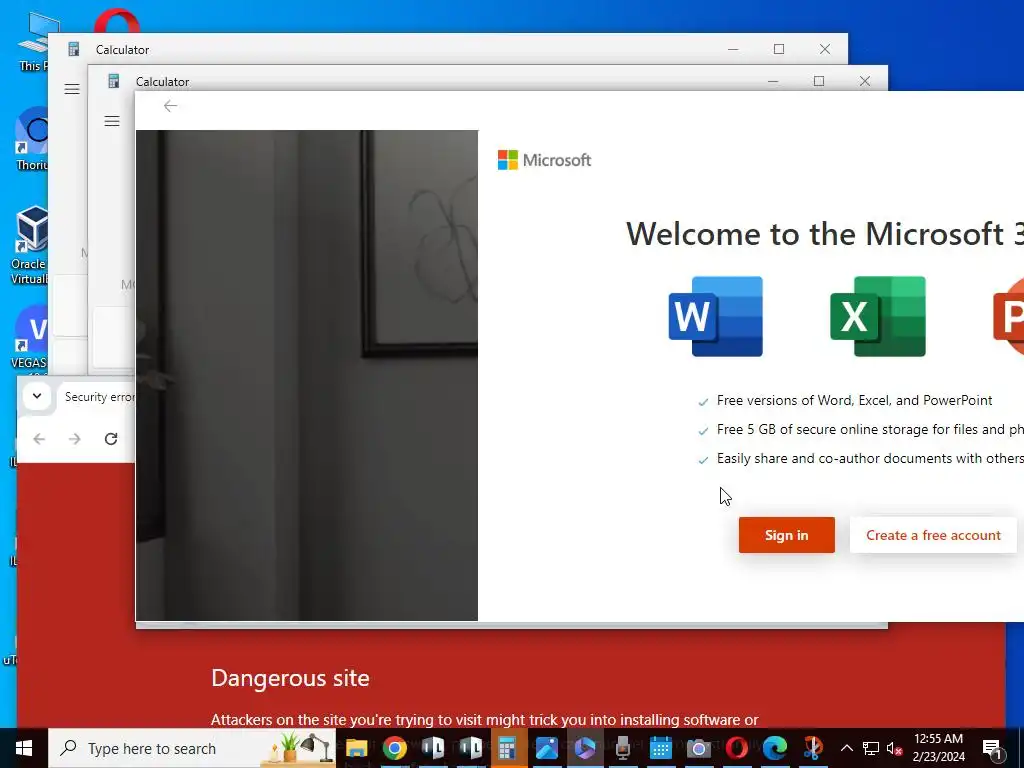Click the network icon in system tray
This screenshot has height=768, width=1024.
click(x=871, y=748)
